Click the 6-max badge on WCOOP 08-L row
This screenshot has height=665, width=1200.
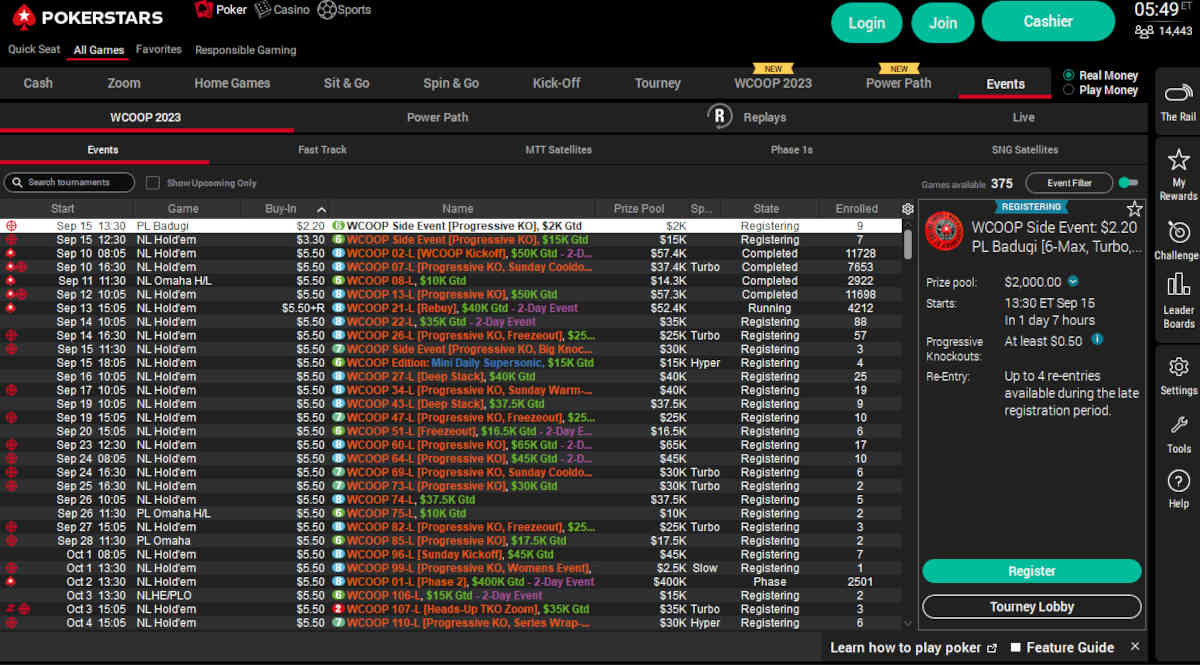[338, 281]
